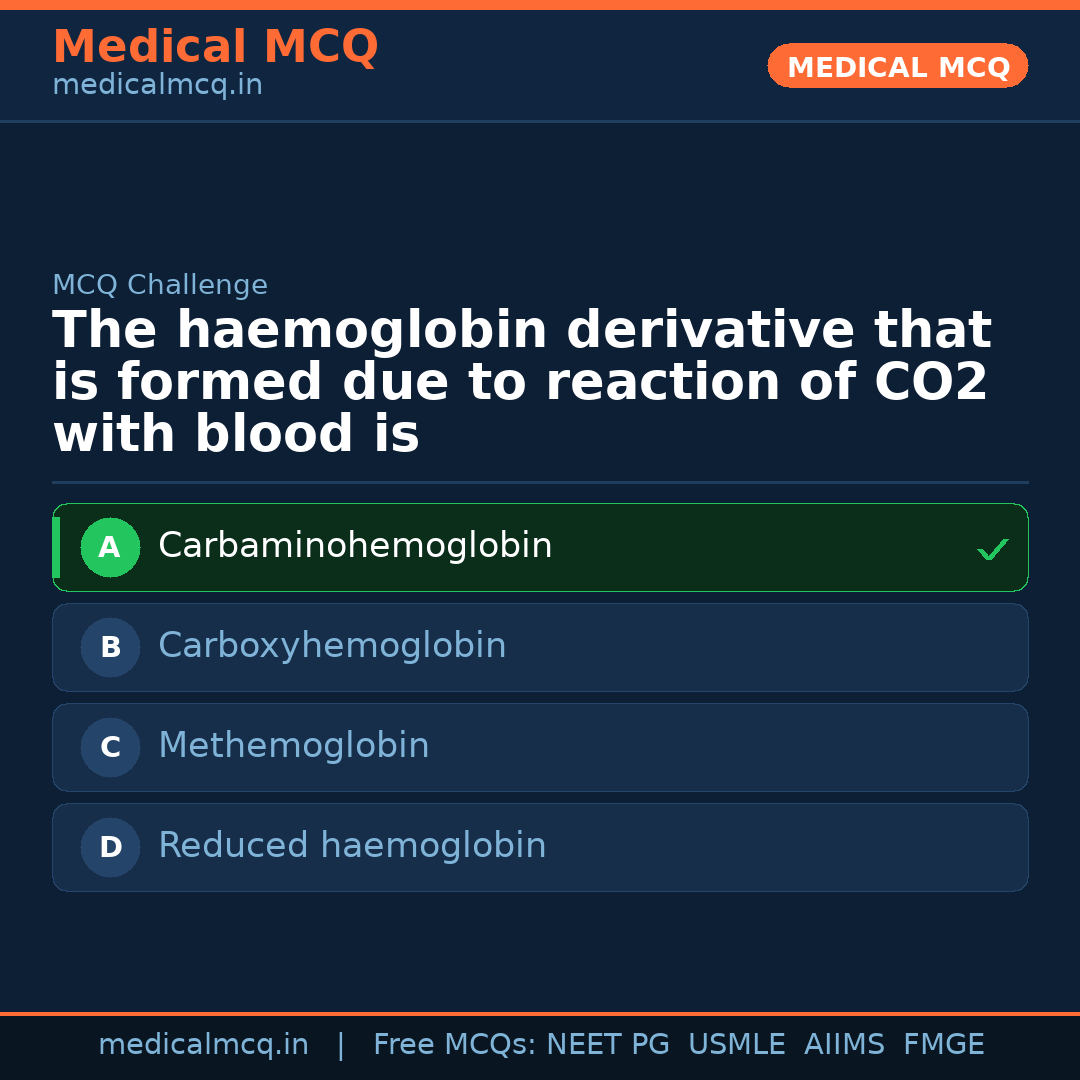This screenshot has width=1080, height=1080.
Task: Click FMGE in the footer
Action: click(944, 1045)
